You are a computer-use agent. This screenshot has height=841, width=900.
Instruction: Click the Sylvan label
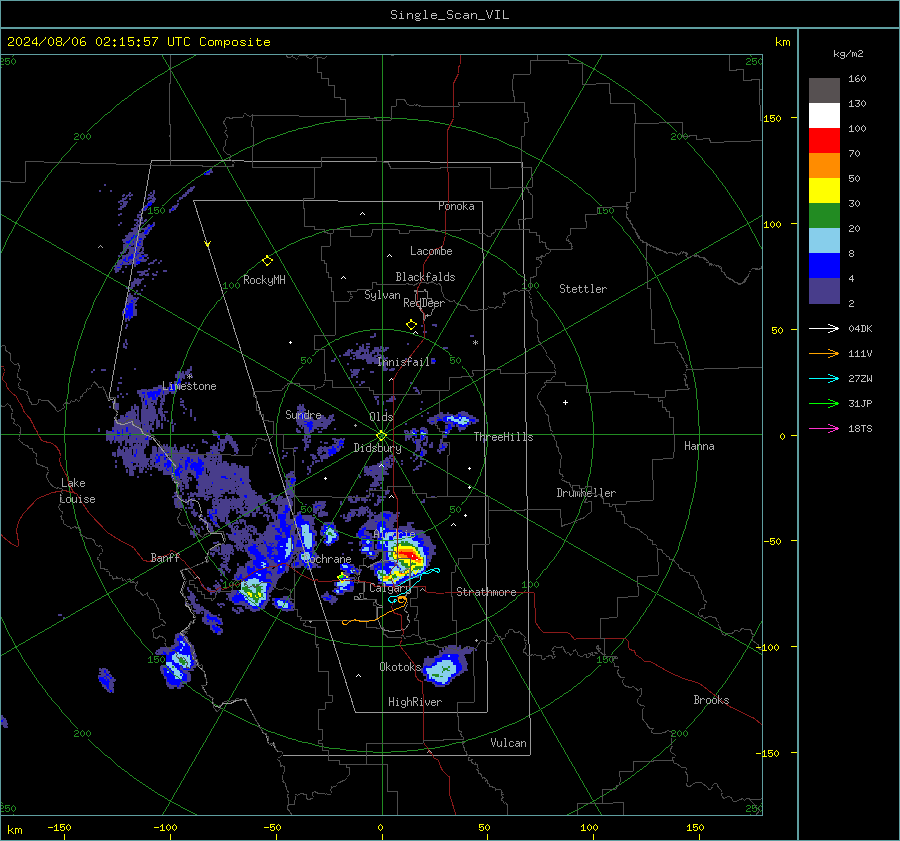(x=382, y=295)
